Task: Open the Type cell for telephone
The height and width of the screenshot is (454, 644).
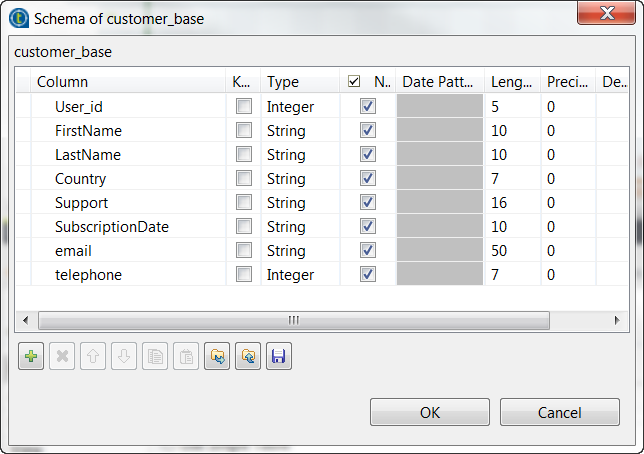Action: click(x=299, y=275)
